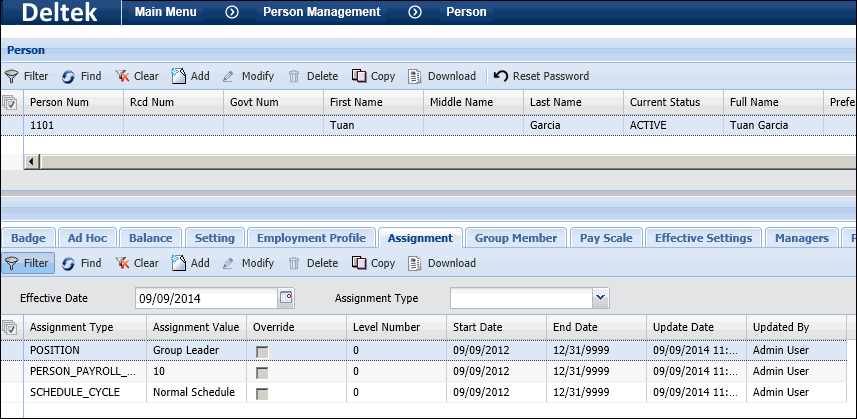Screen dimensions: 857x419
Task: Open Person Management breadcrumb arrow
Action: pyautogui.click(x=415, y=13)
